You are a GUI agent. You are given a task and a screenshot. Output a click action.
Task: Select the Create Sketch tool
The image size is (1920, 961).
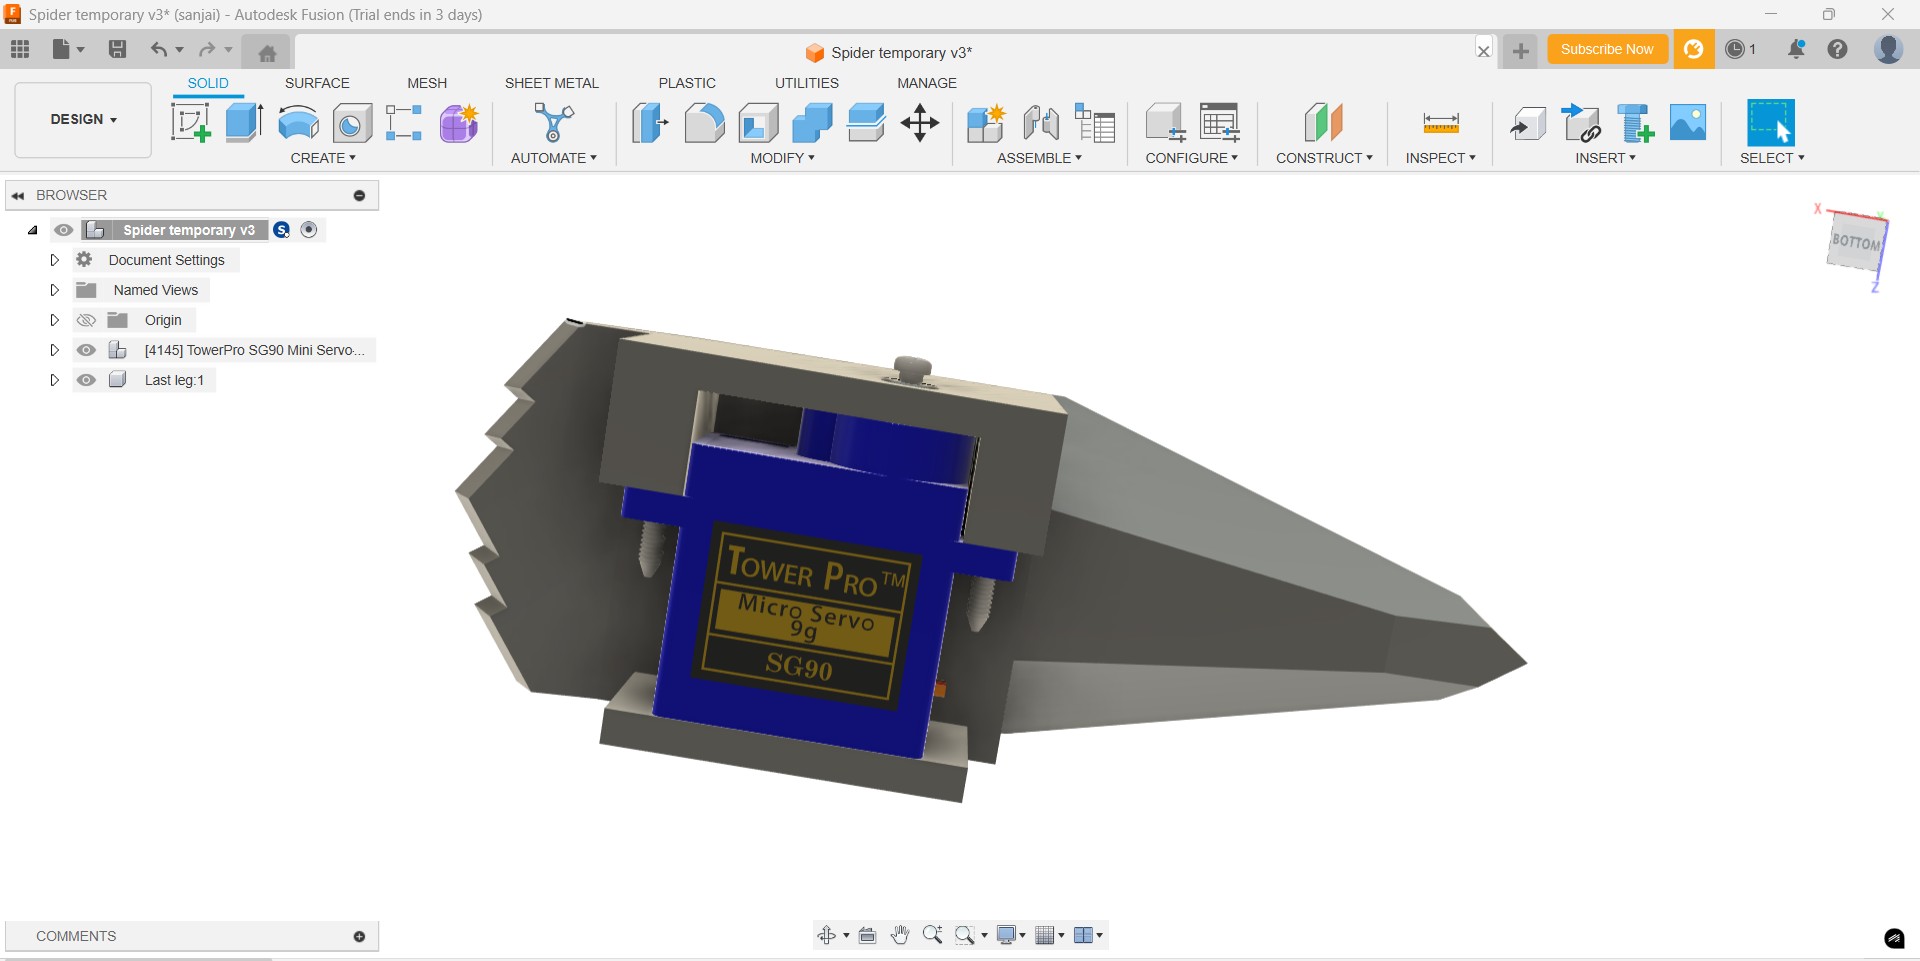(x=190, y=123)
